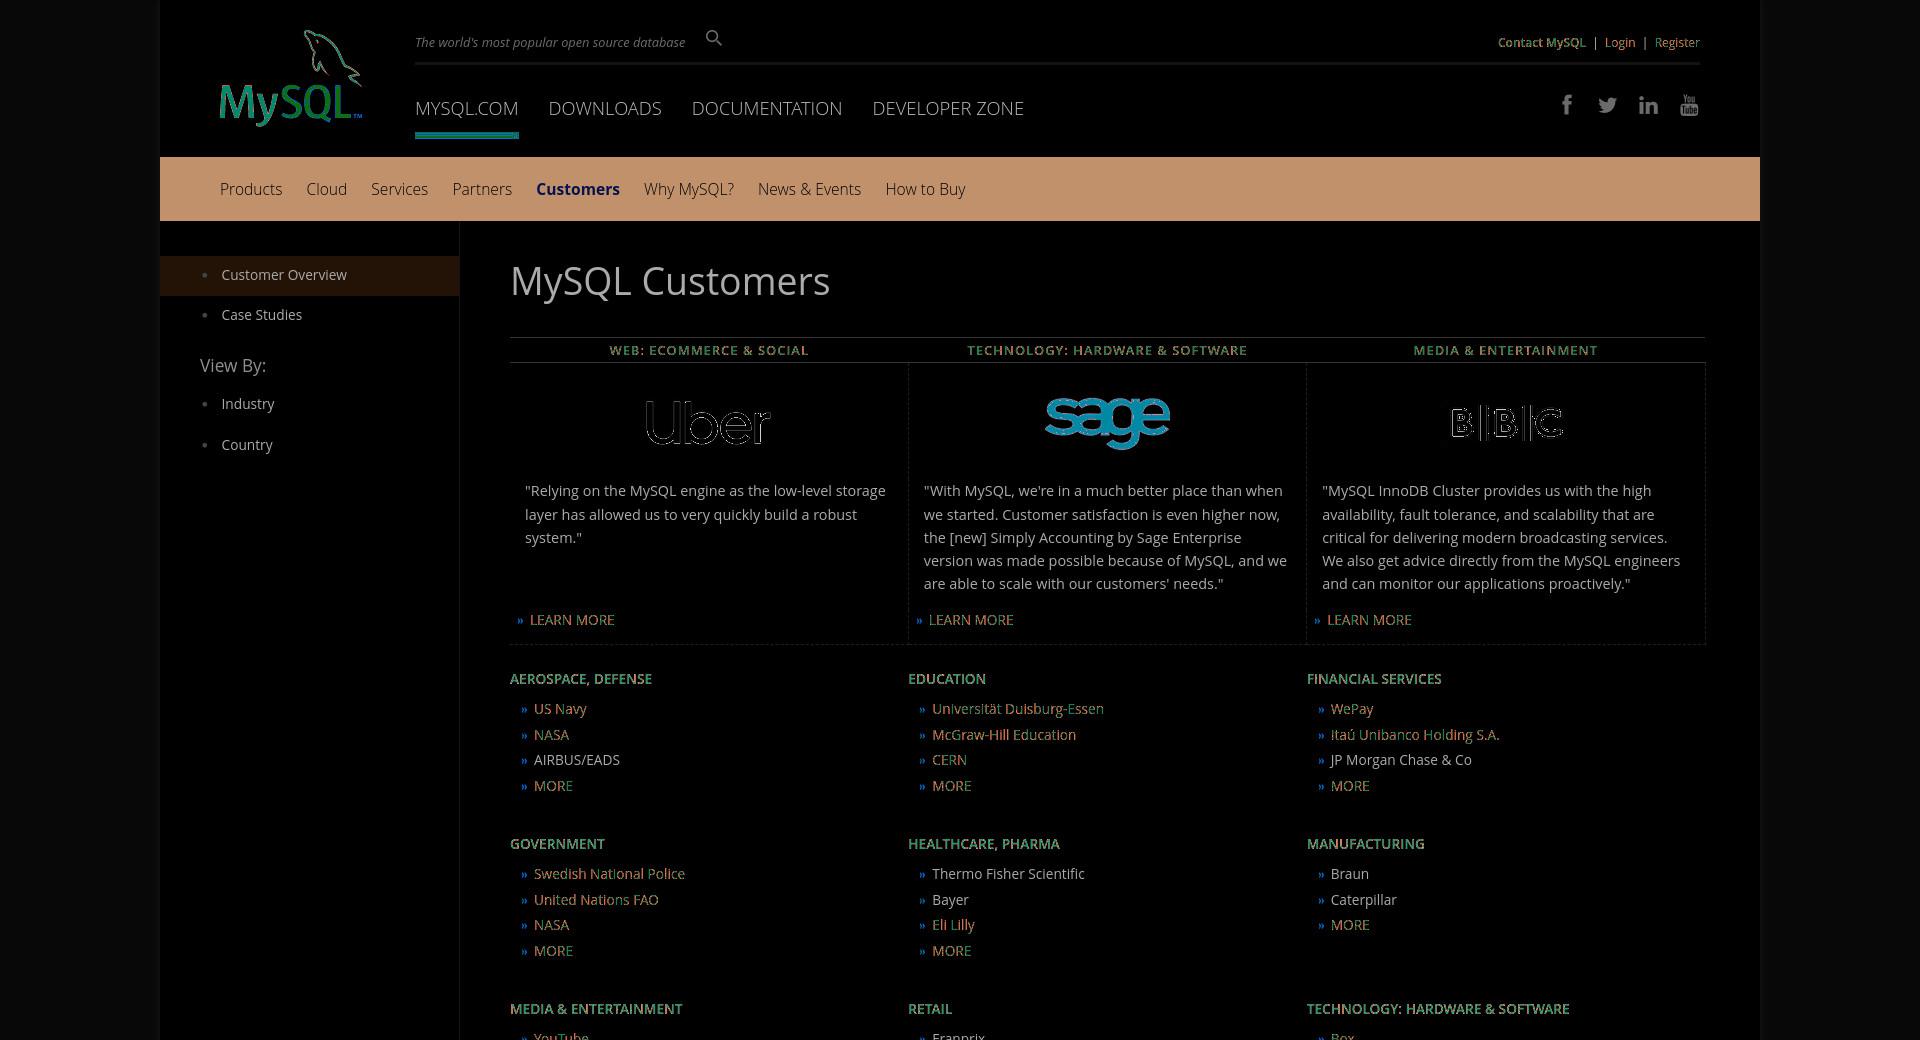Click MORE under Government
The image size is (1920, 1040).
553,951
